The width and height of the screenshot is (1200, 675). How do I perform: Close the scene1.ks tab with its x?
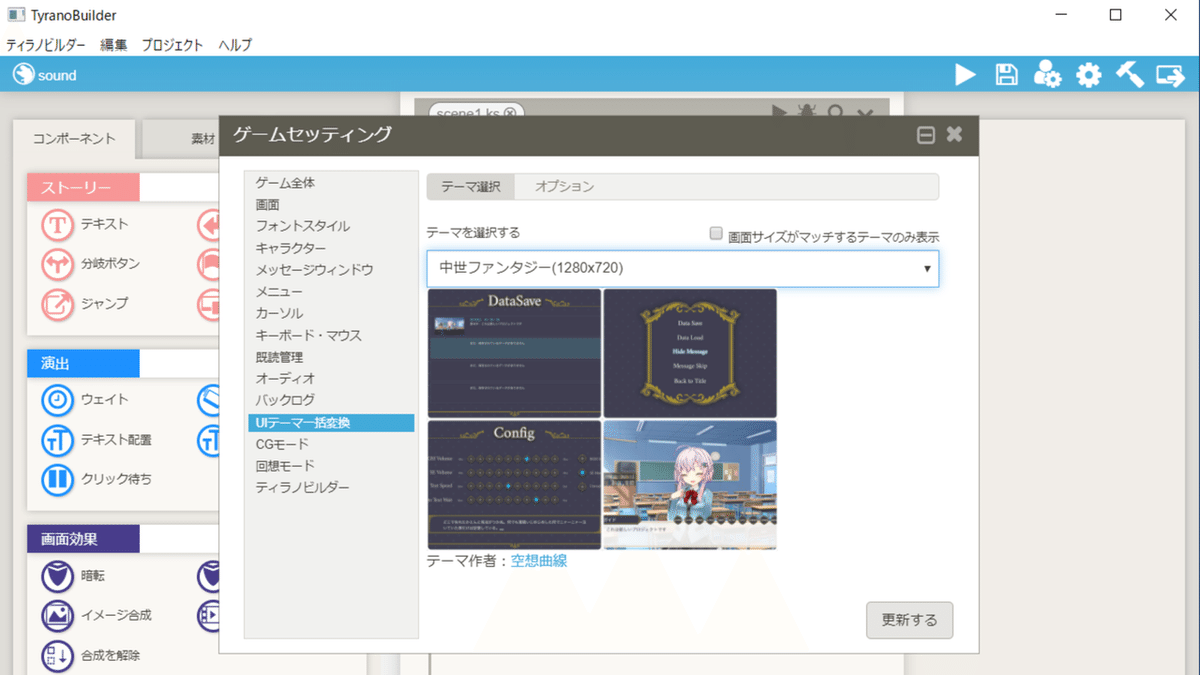510,113
